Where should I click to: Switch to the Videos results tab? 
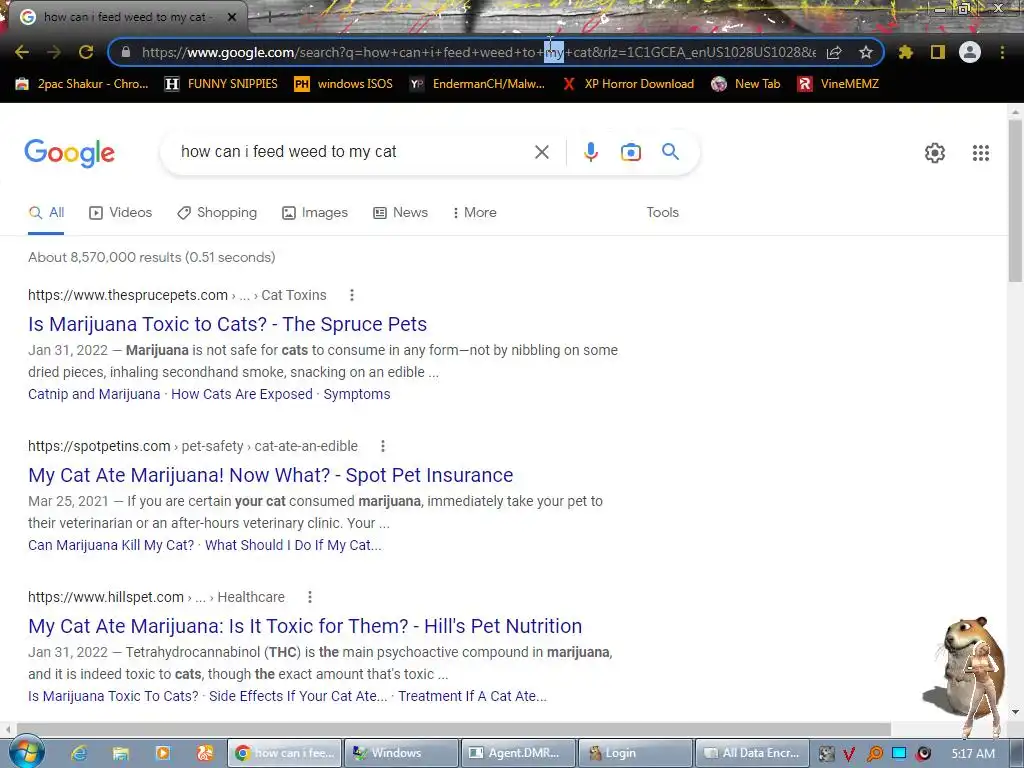[x=121, y=212]
